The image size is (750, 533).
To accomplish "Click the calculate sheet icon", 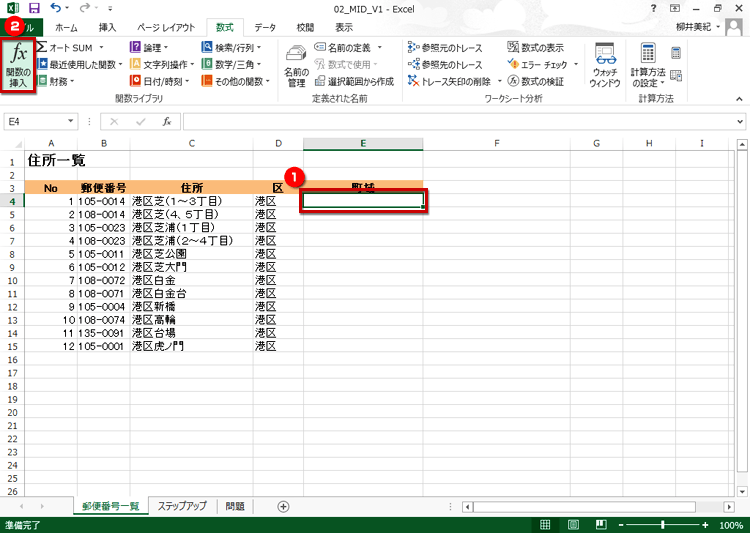I will click(x=676, y=75).
